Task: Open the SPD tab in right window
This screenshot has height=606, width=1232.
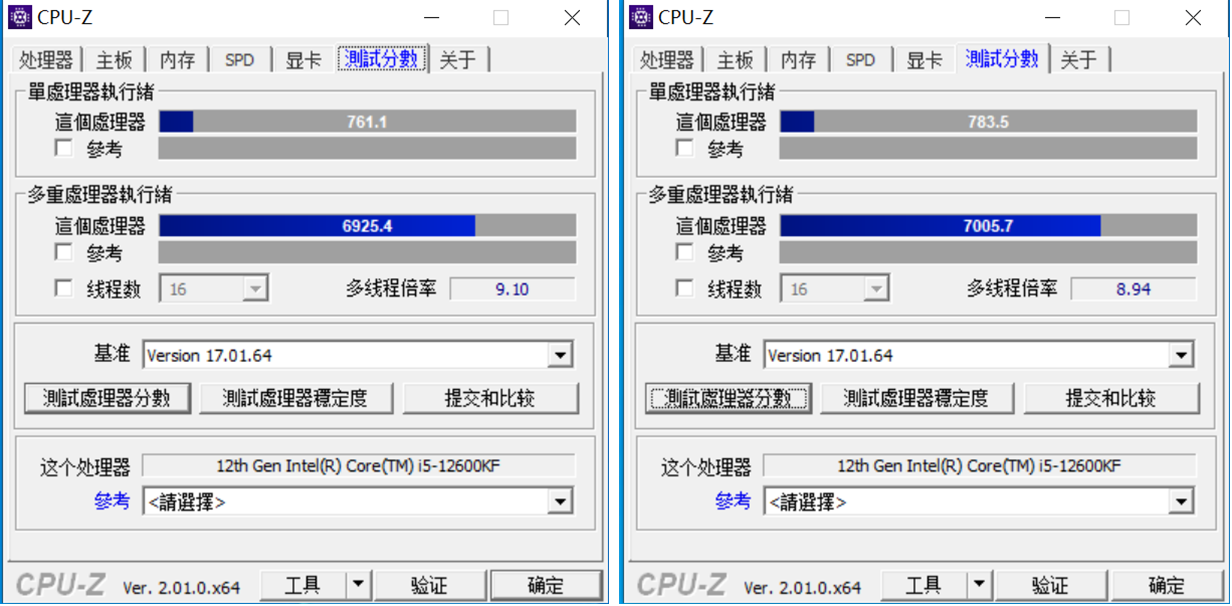Action: 860,60
